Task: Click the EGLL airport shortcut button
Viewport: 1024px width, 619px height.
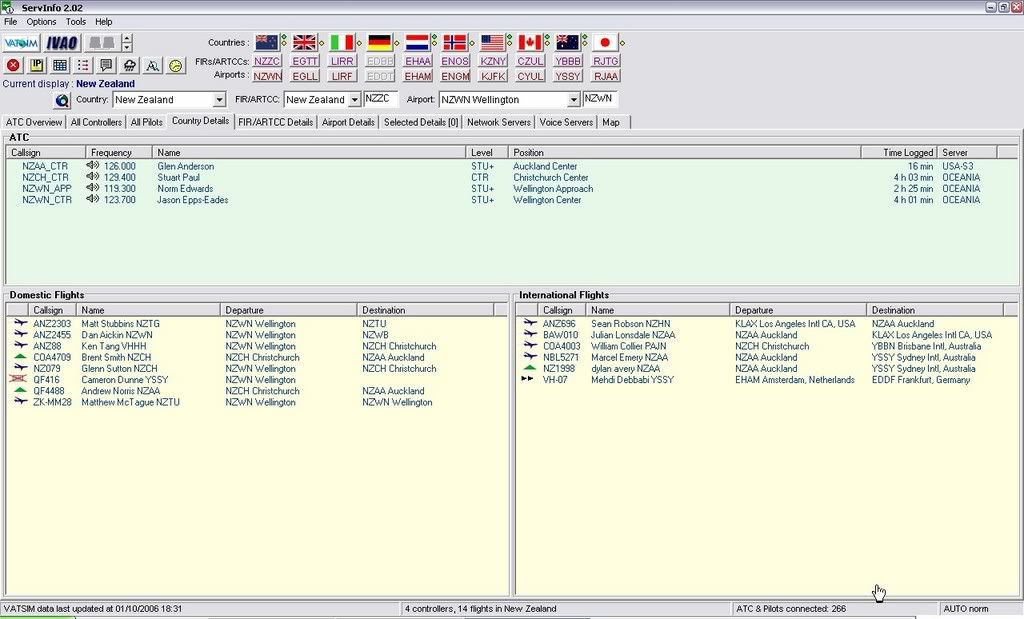Action: (x=305, y=76)
